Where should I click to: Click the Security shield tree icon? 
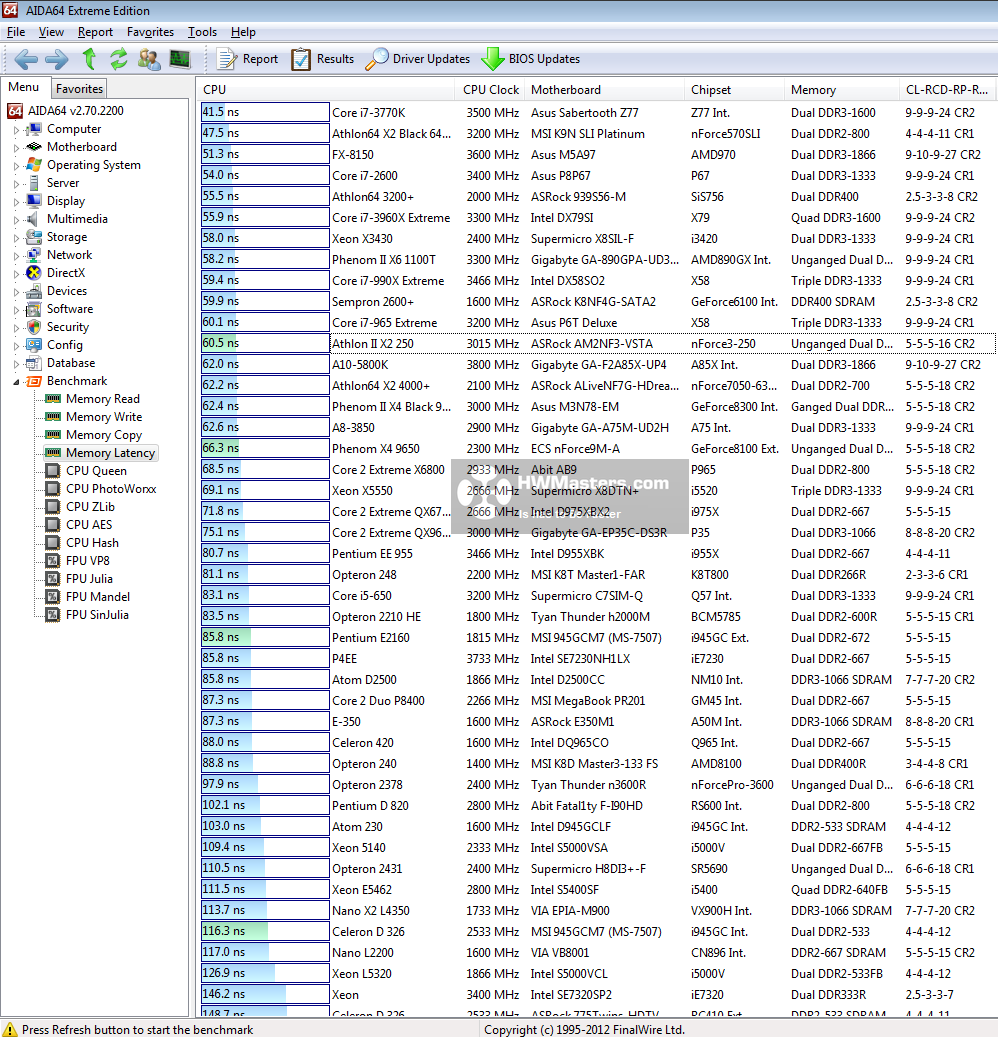tap(34, 327)
